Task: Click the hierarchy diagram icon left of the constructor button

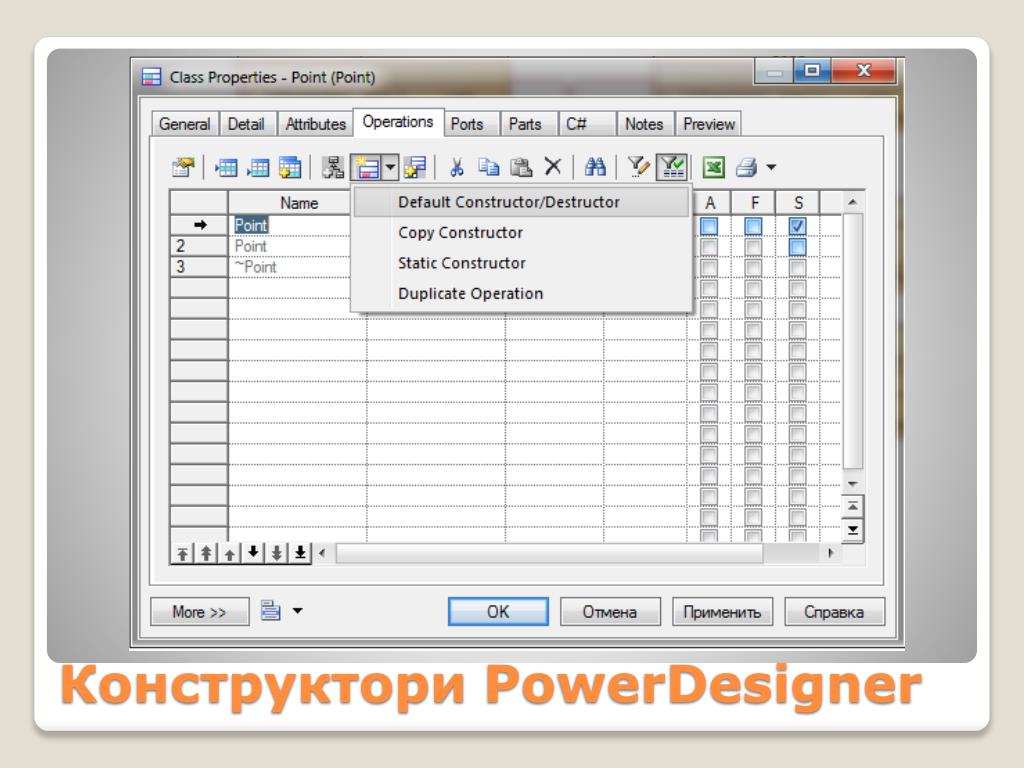Action: [x=333, y=168]
